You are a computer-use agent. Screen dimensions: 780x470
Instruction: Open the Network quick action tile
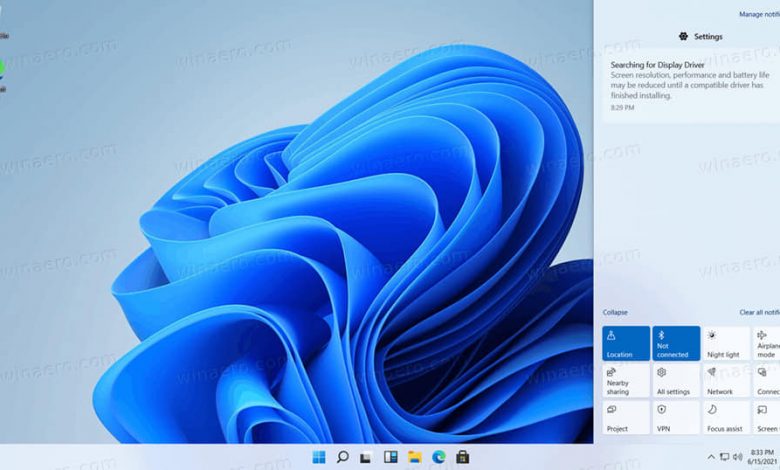[726, 380]
